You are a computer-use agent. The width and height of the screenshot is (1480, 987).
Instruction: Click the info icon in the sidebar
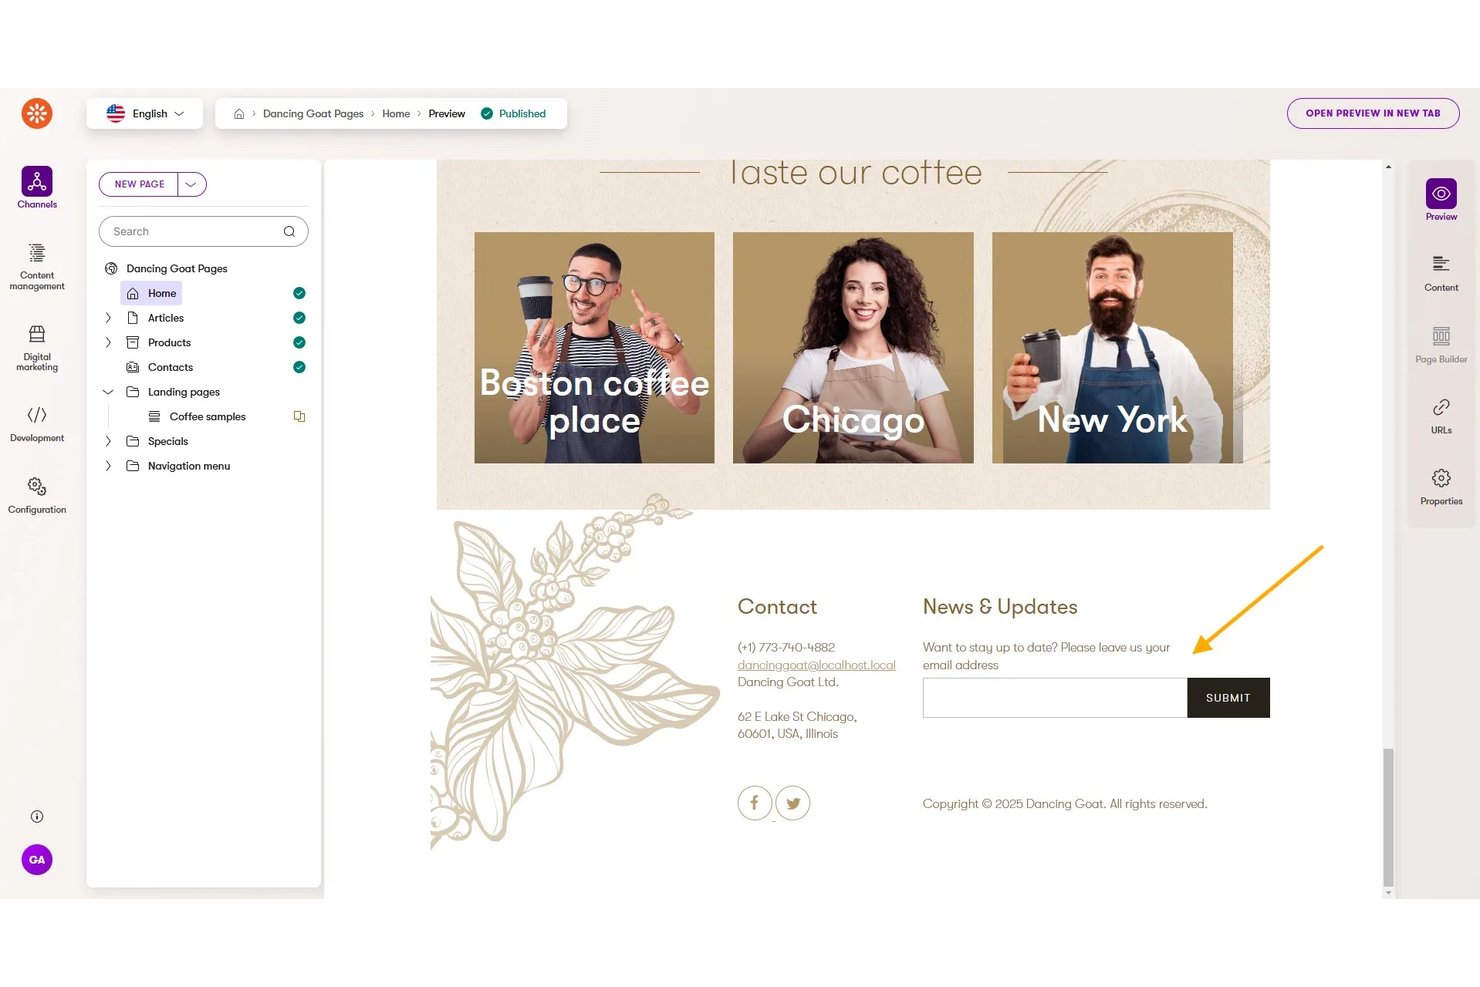[37, 817]
